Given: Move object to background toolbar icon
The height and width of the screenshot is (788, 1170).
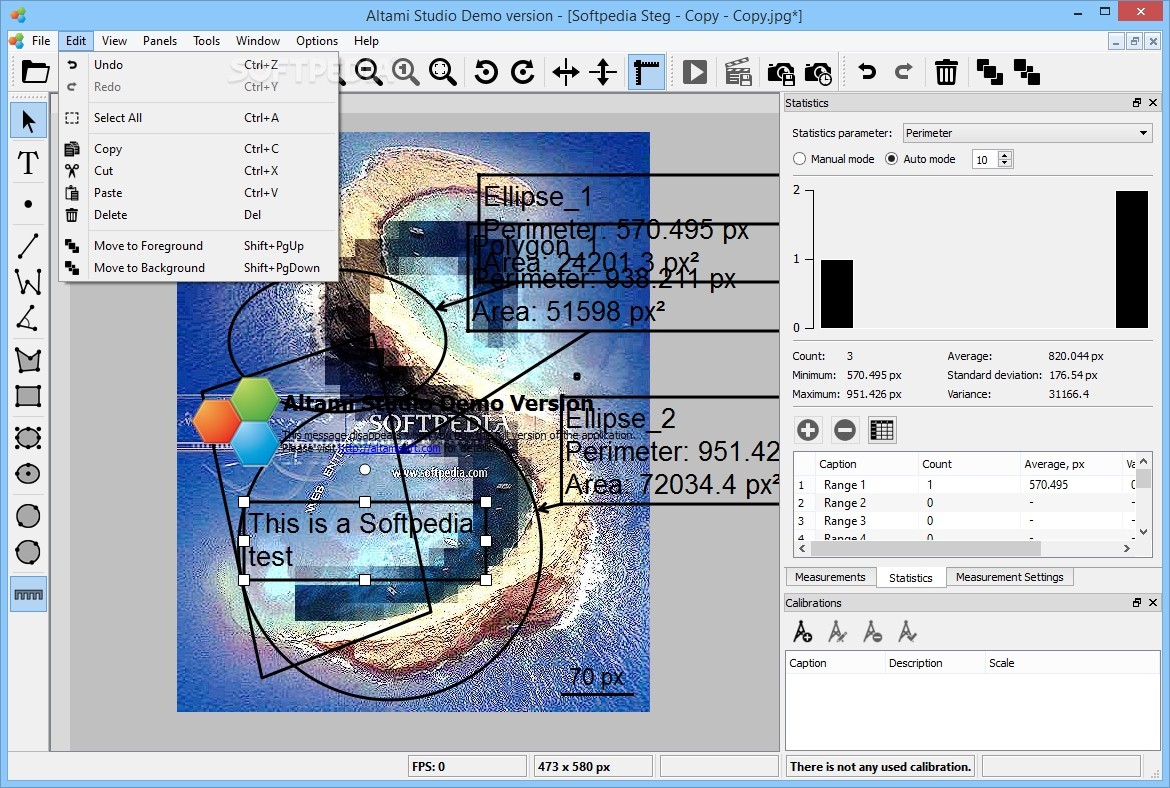Looking at the screenshot, I should click(1027, 72).
